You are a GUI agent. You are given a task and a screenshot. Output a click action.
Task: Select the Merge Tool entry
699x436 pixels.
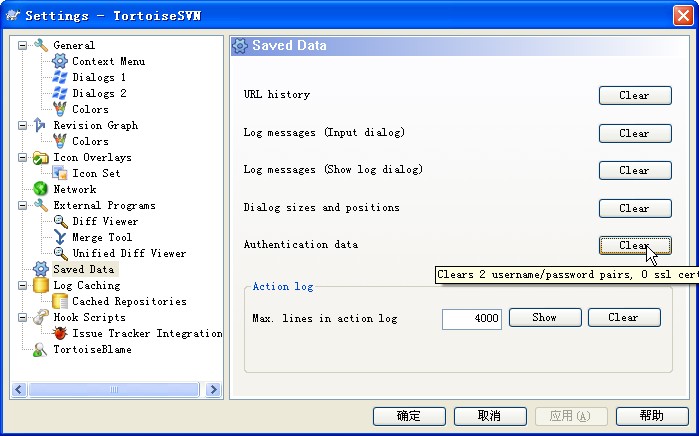coord(102,238)
